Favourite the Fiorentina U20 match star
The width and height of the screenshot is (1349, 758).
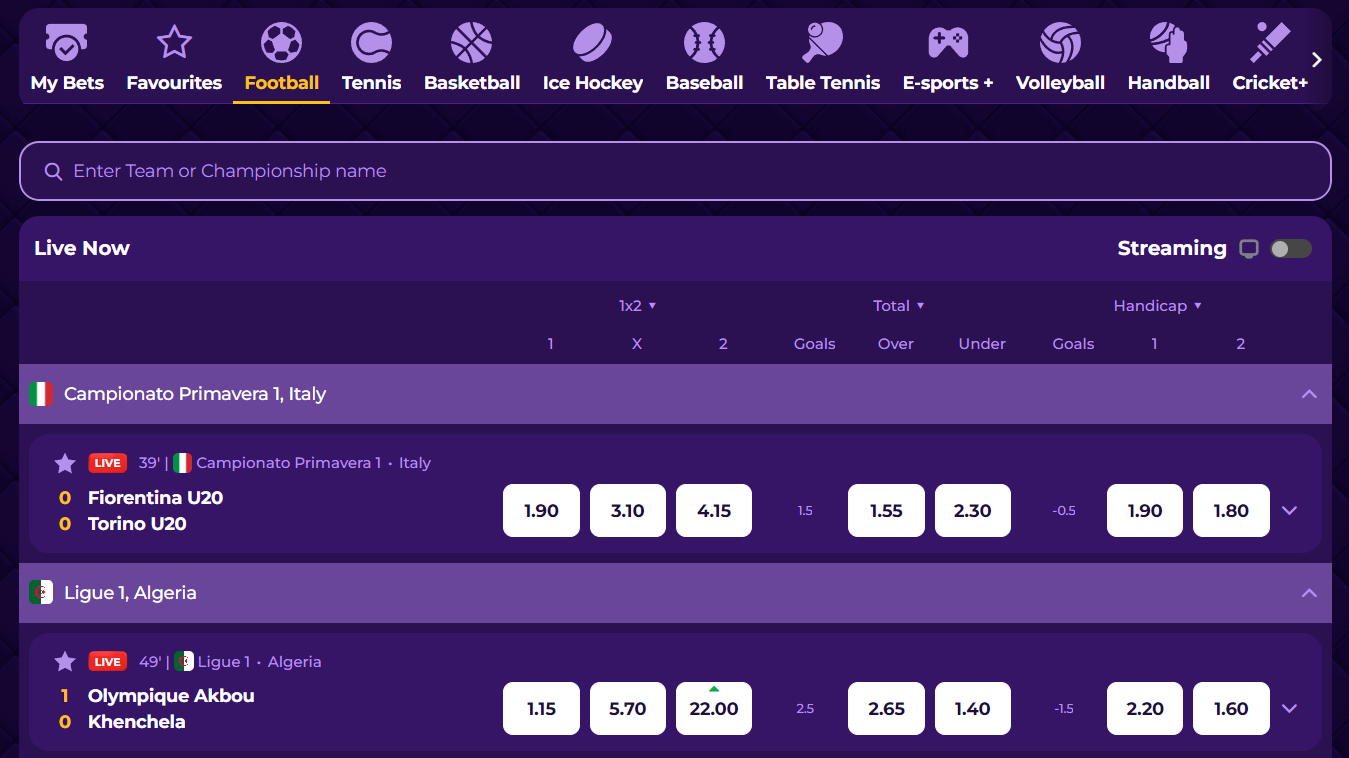click(x=65, y=463)
